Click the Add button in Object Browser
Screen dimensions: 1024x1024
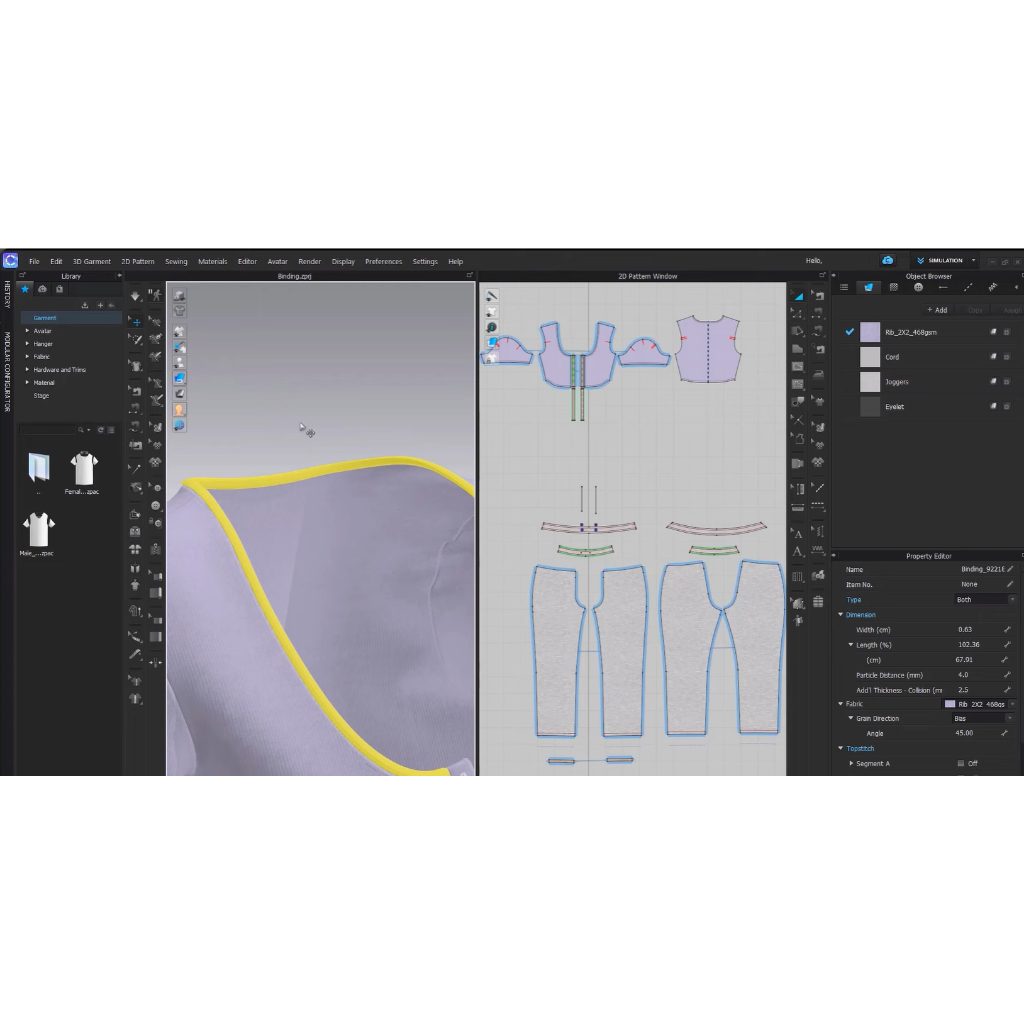click(x=937, y=310)
